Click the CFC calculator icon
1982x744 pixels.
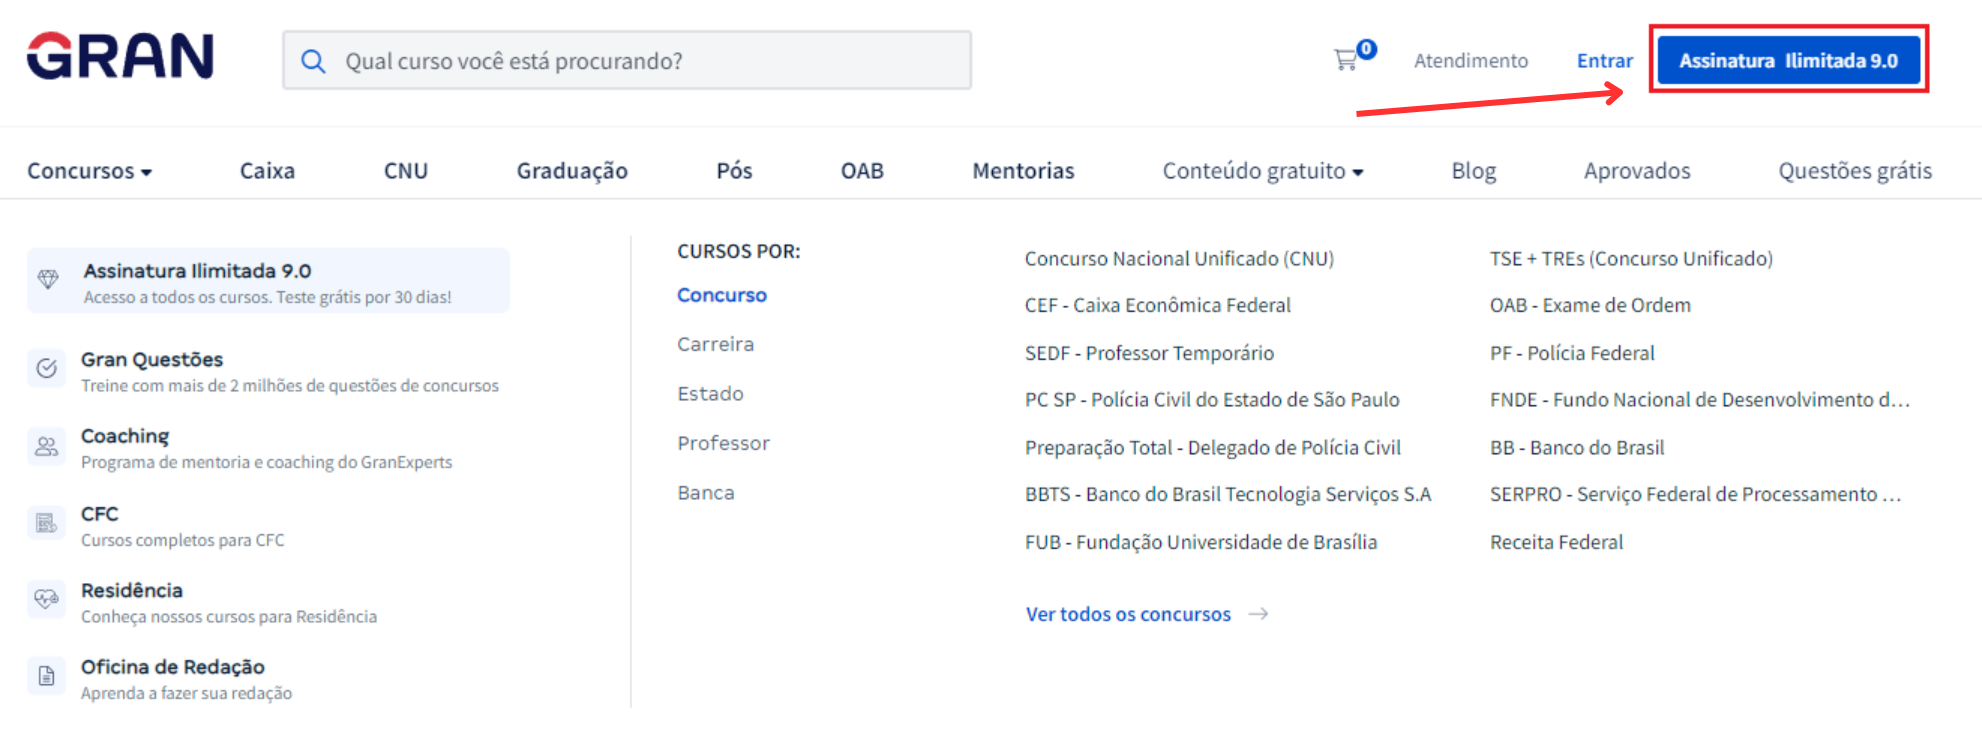47,523
